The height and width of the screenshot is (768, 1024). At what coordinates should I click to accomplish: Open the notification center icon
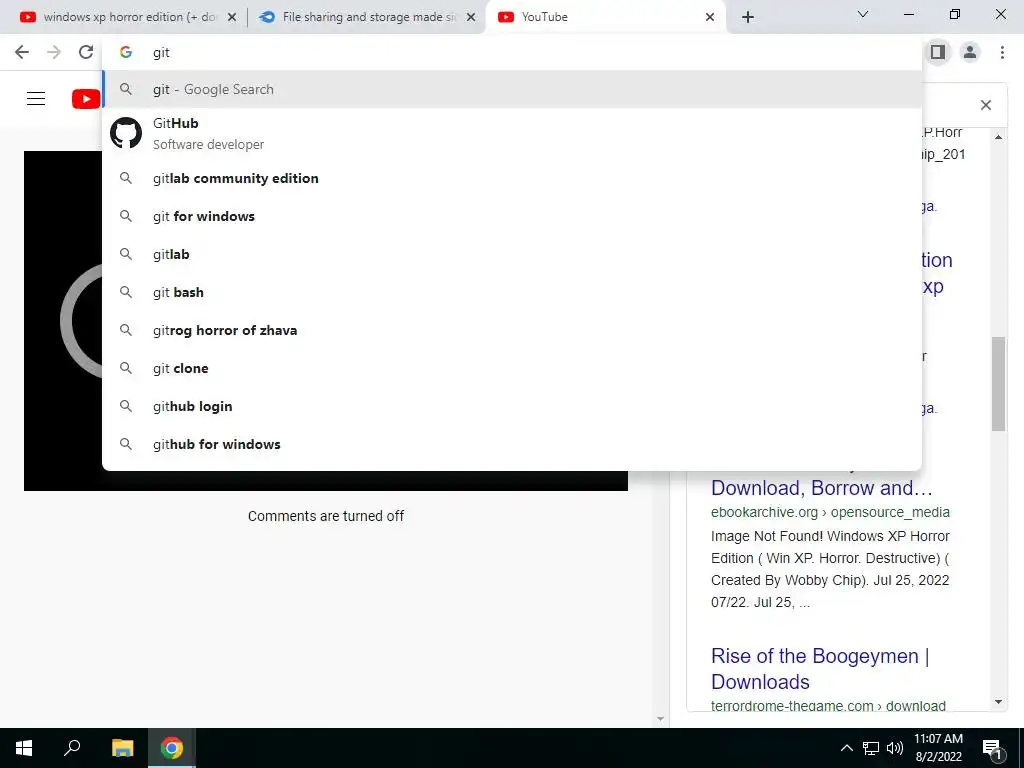(992, 748)
